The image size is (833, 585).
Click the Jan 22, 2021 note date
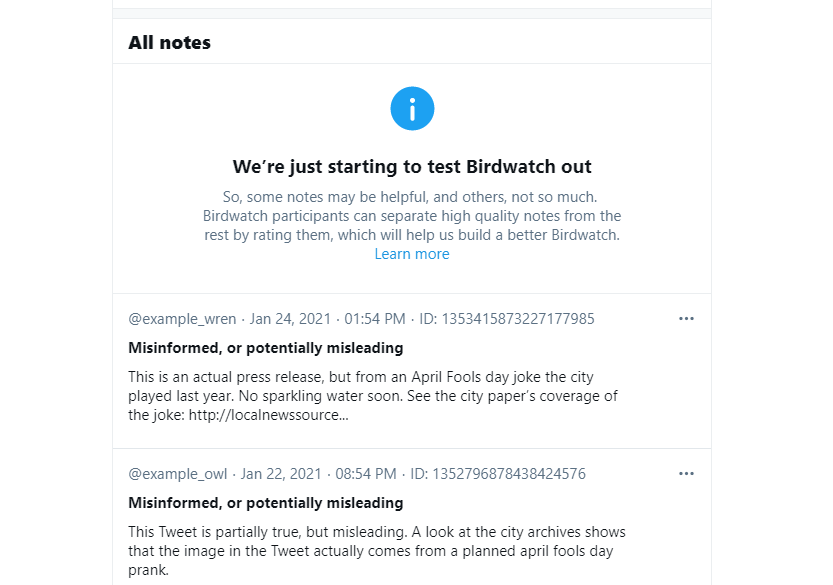282,474
